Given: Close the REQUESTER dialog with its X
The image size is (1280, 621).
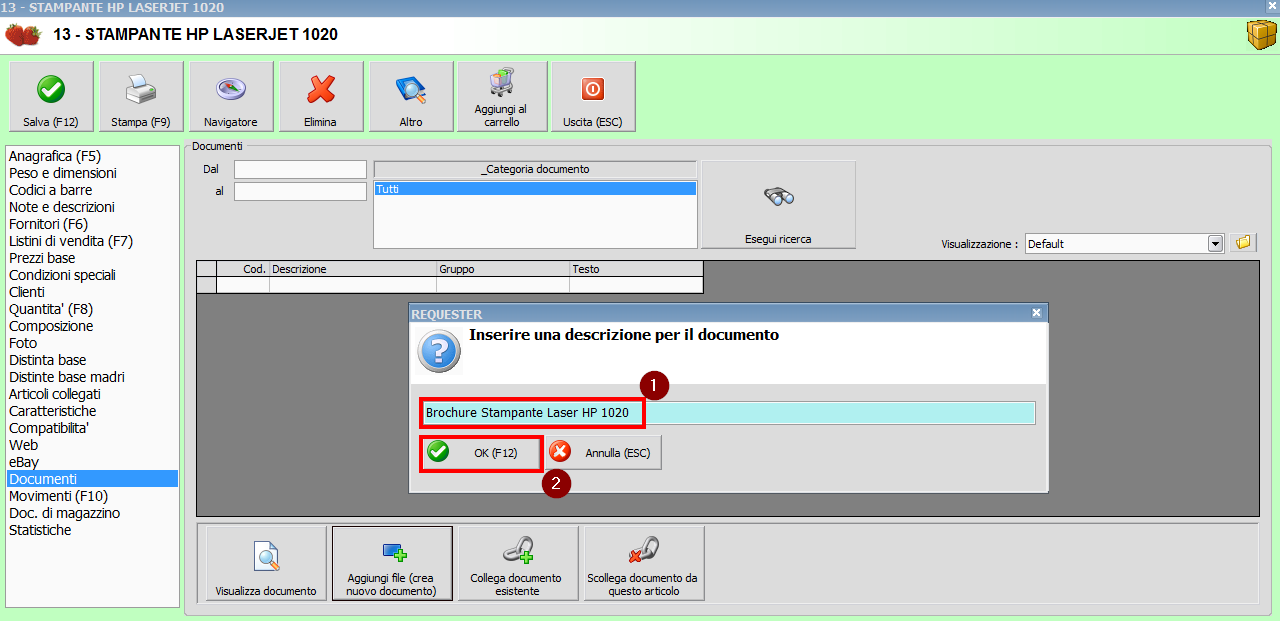Looking at the screenshot, I should 1036,313.
